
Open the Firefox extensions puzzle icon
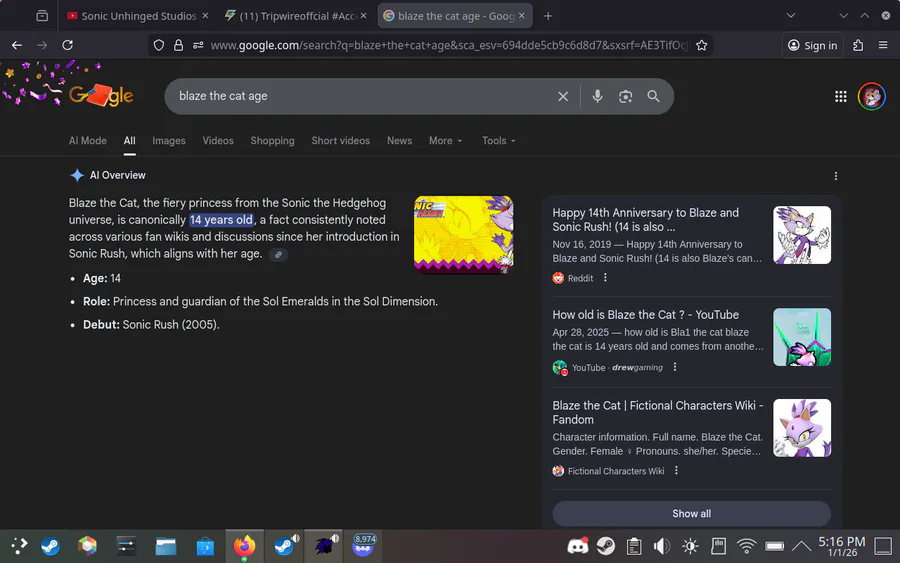click(x=858, y=45)
